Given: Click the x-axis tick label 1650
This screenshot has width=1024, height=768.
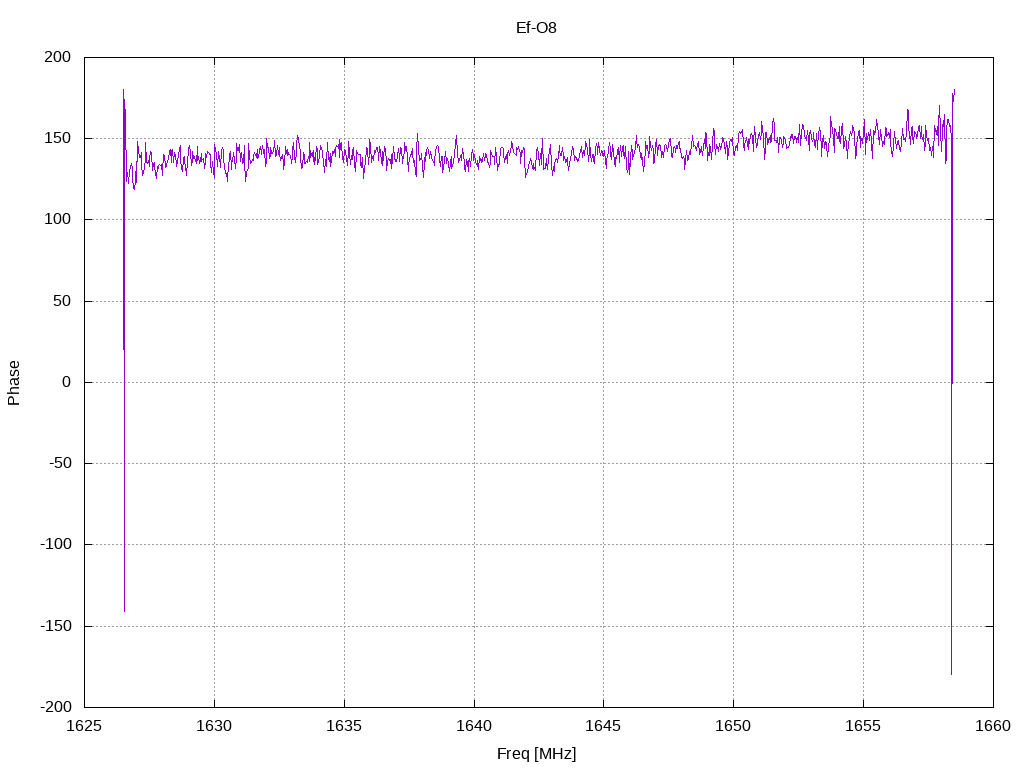Looking at the screenshot, I should (733, 726).
